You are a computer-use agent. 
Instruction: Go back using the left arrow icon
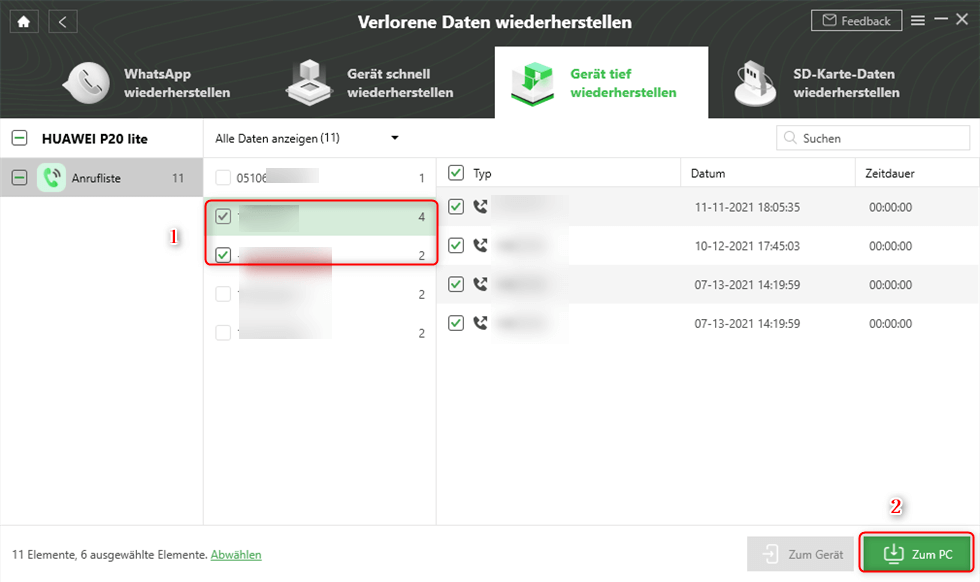(x=62, y=21)
